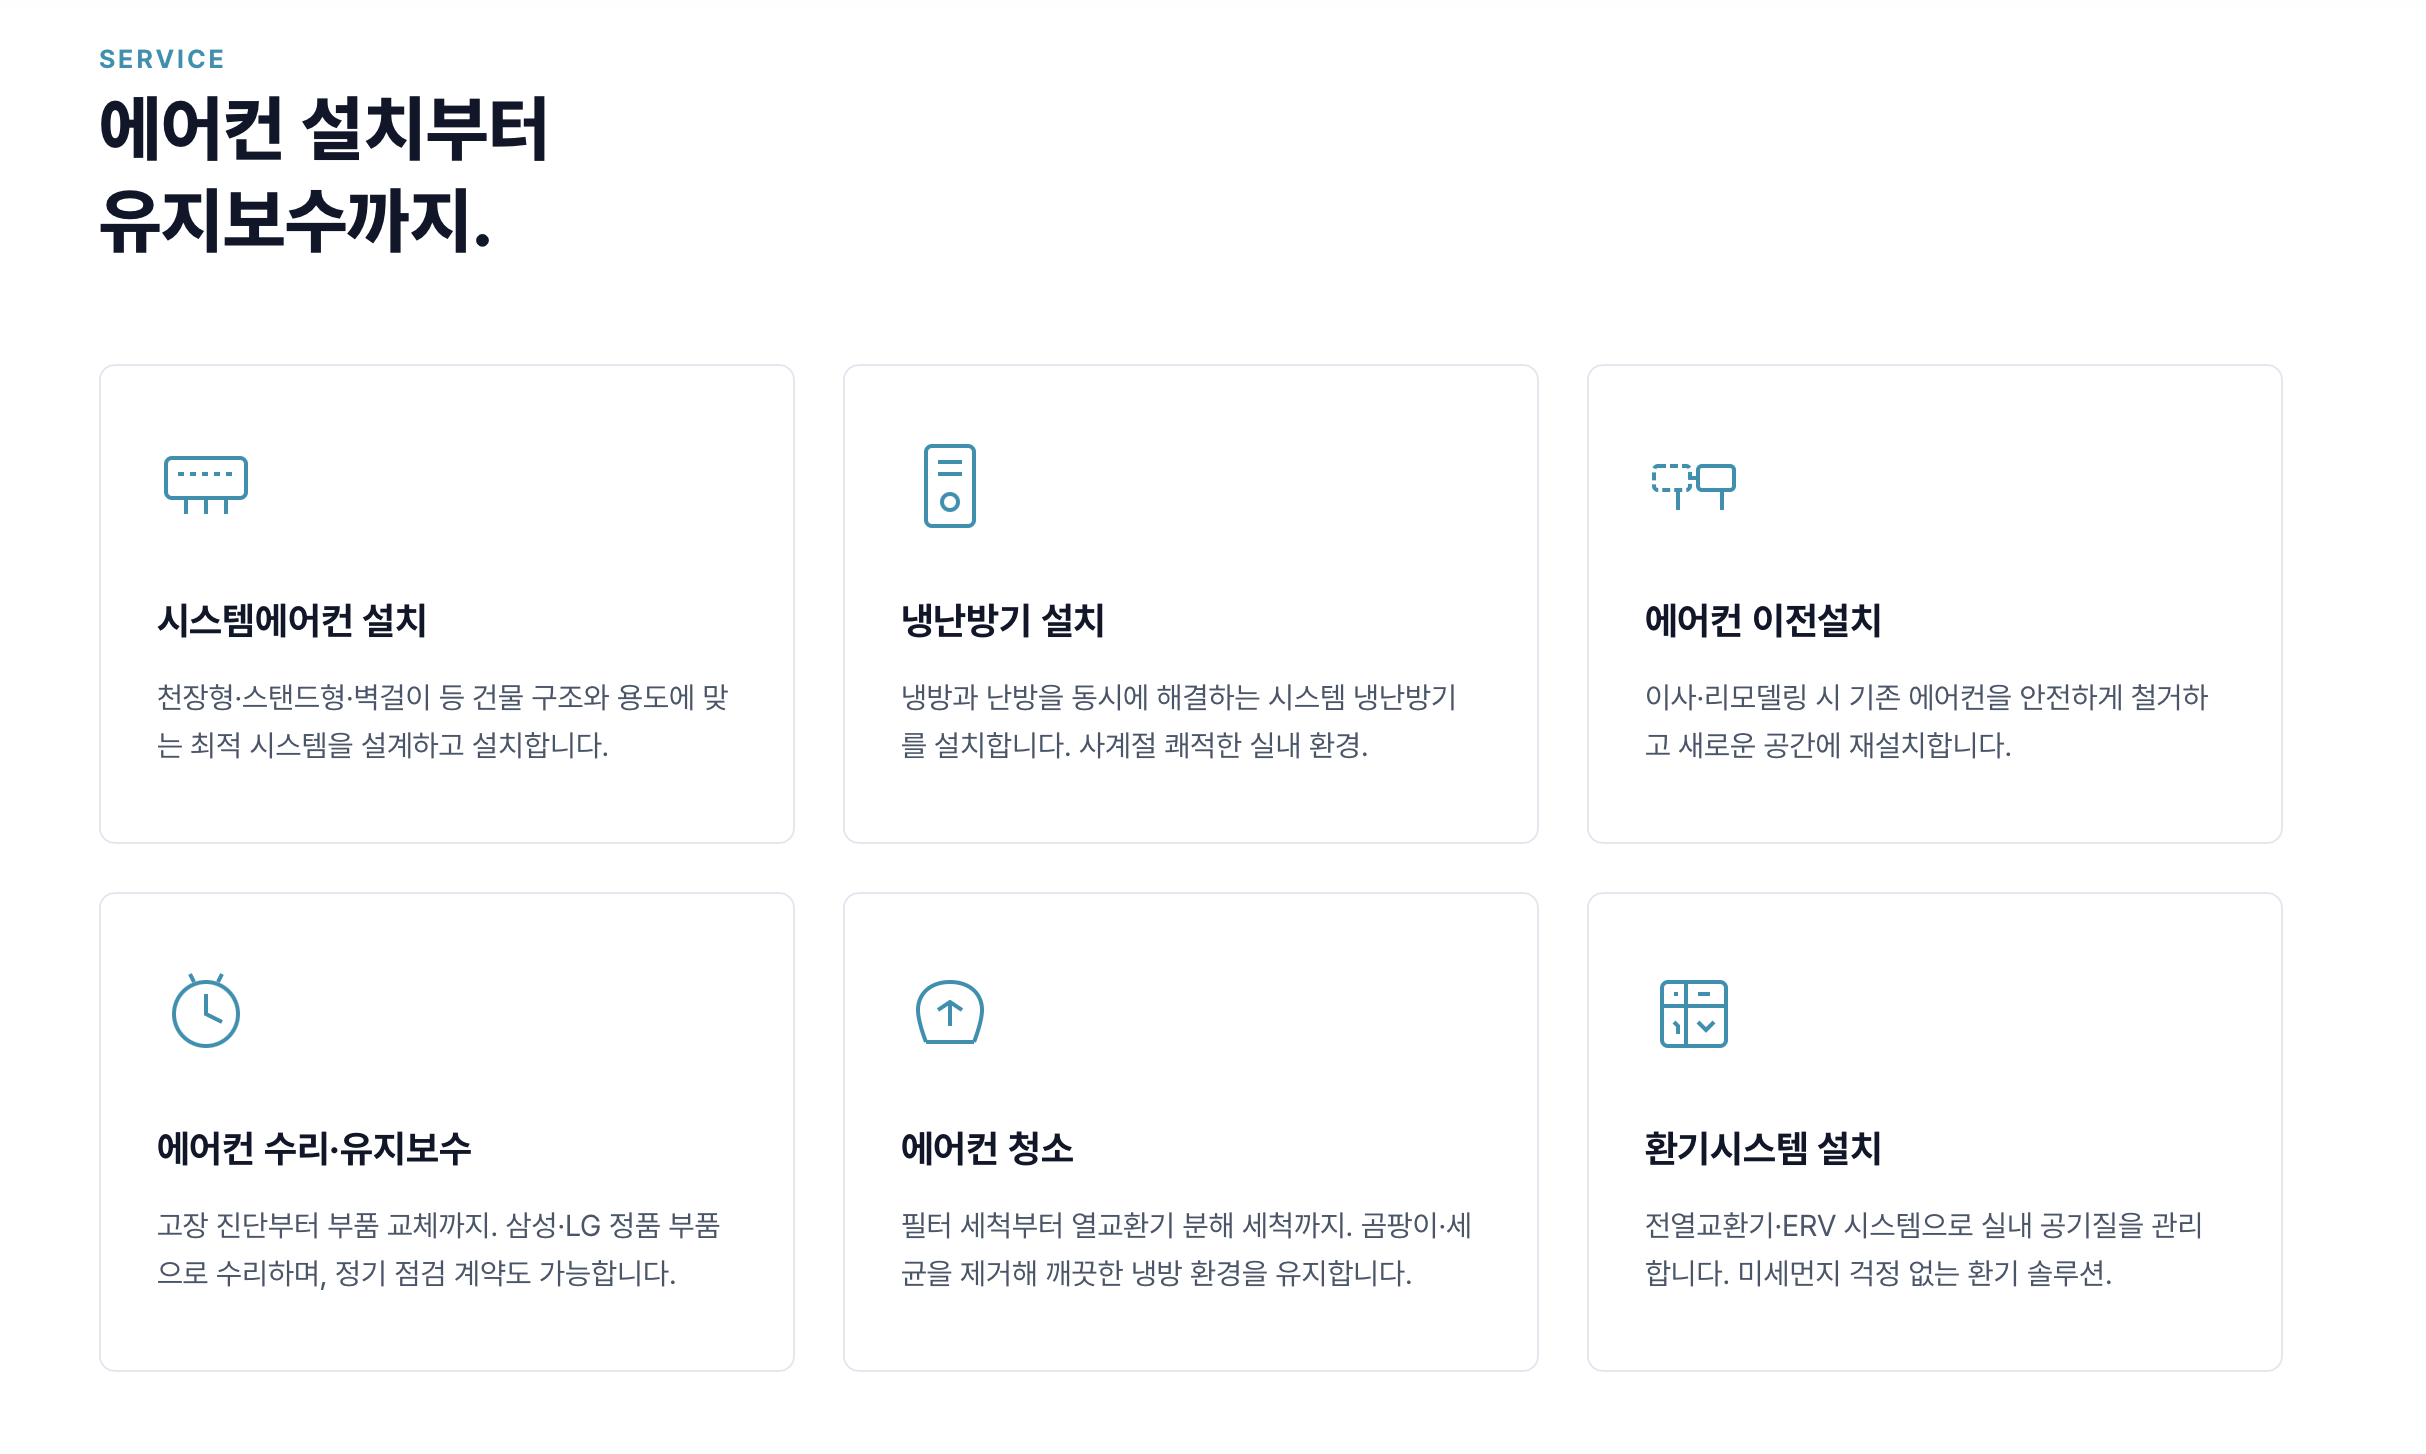
Task: Click the 천장형·스탠드형·벽걸이 description text
Action: click(442, 721)
